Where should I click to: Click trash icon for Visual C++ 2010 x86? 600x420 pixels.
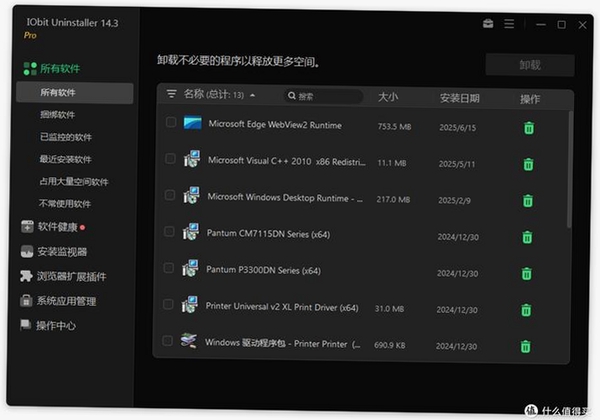click(528, 164)
